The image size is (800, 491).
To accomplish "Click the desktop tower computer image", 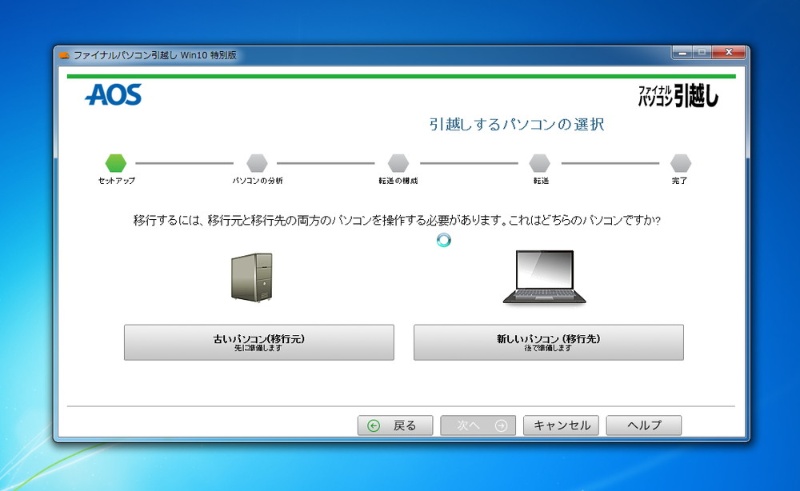I will click(x=251, y=275).
